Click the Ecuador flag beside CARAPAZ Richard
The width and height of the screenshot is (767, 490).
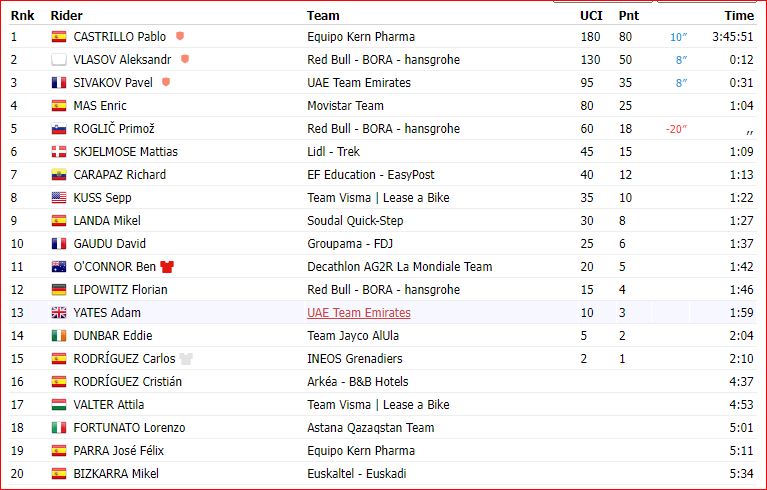pyautogui.click(x=59, y=175)
